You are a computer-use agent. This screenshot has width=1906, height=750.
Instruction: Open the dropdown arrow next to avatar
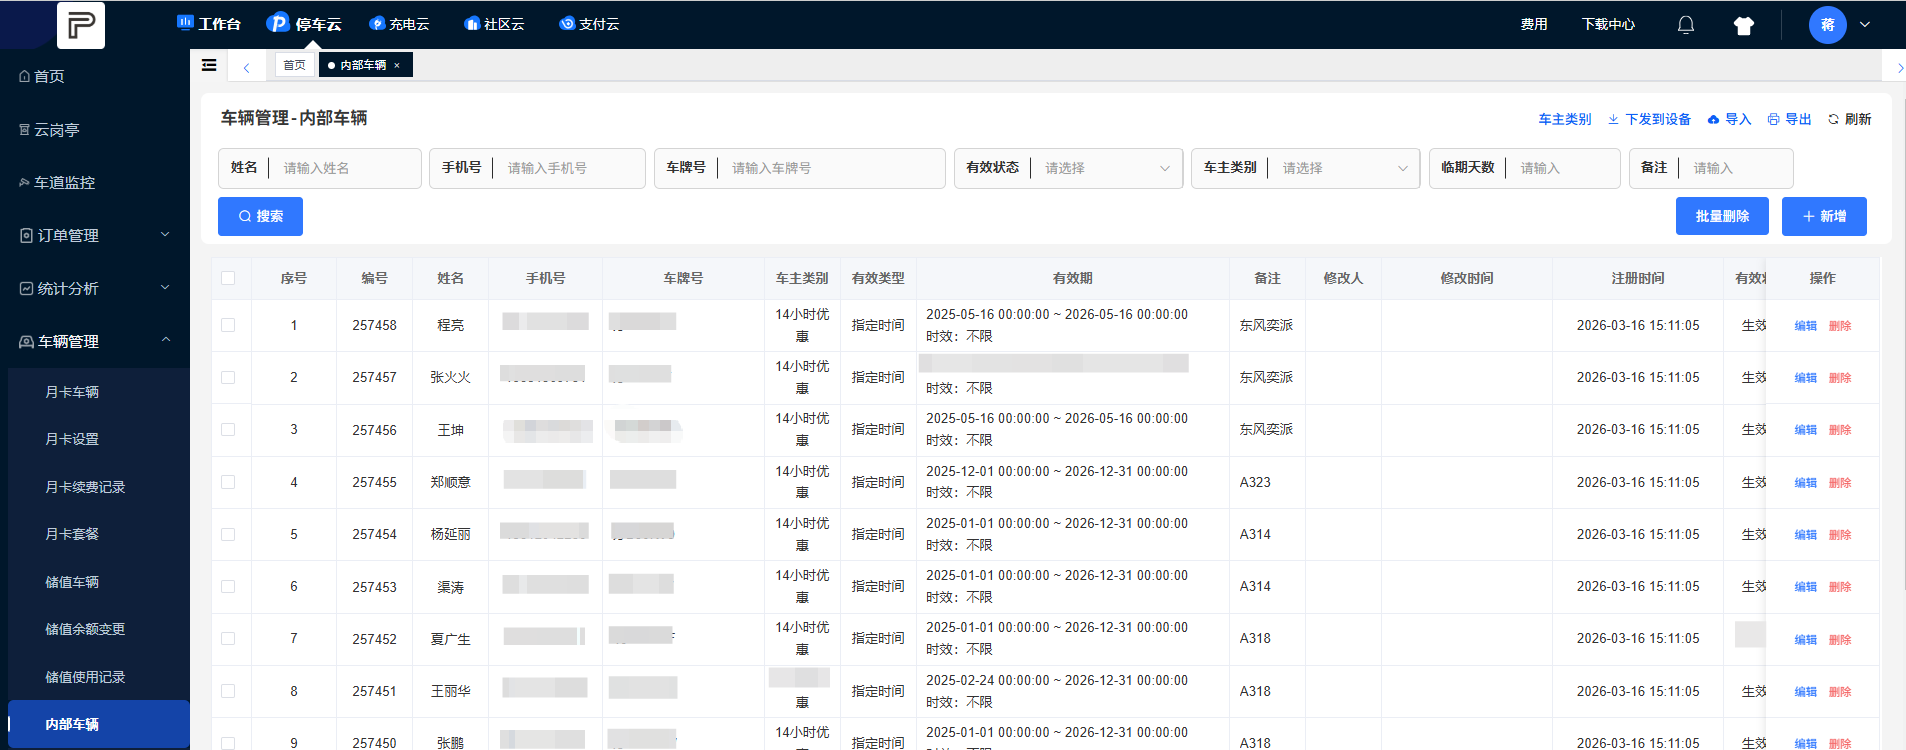[1865, 25]
